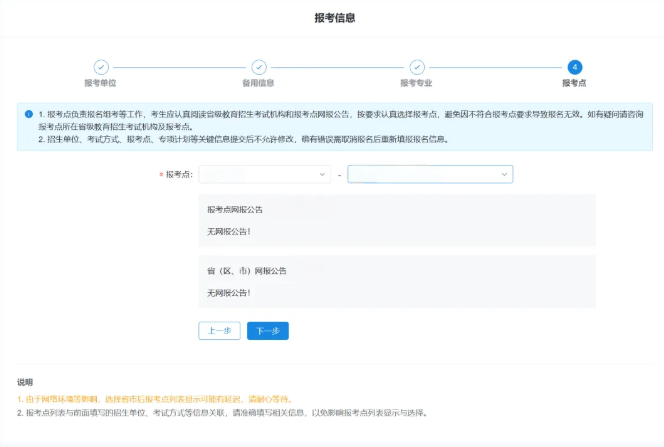Viewport: 664px width, 447px height.
Task: Click notice item 2 about 招生单位、考试方式
Action: (243, 139)
